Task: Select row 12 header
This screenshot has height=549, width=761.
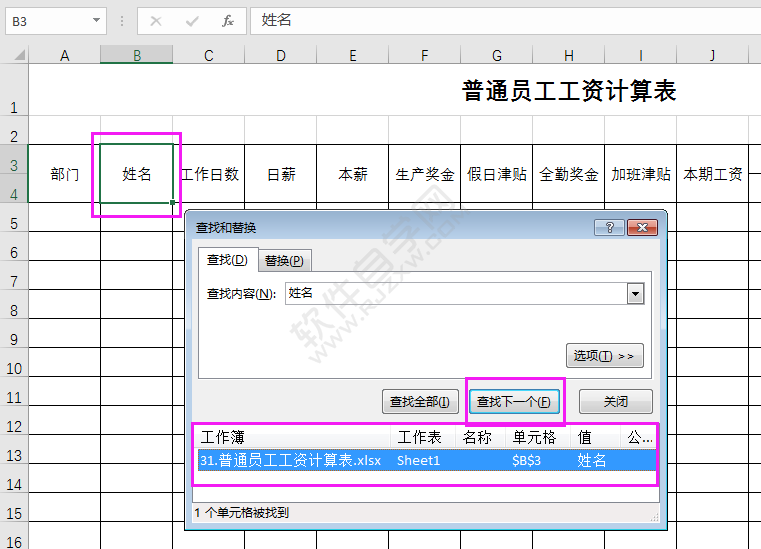Action: (14, 420)
